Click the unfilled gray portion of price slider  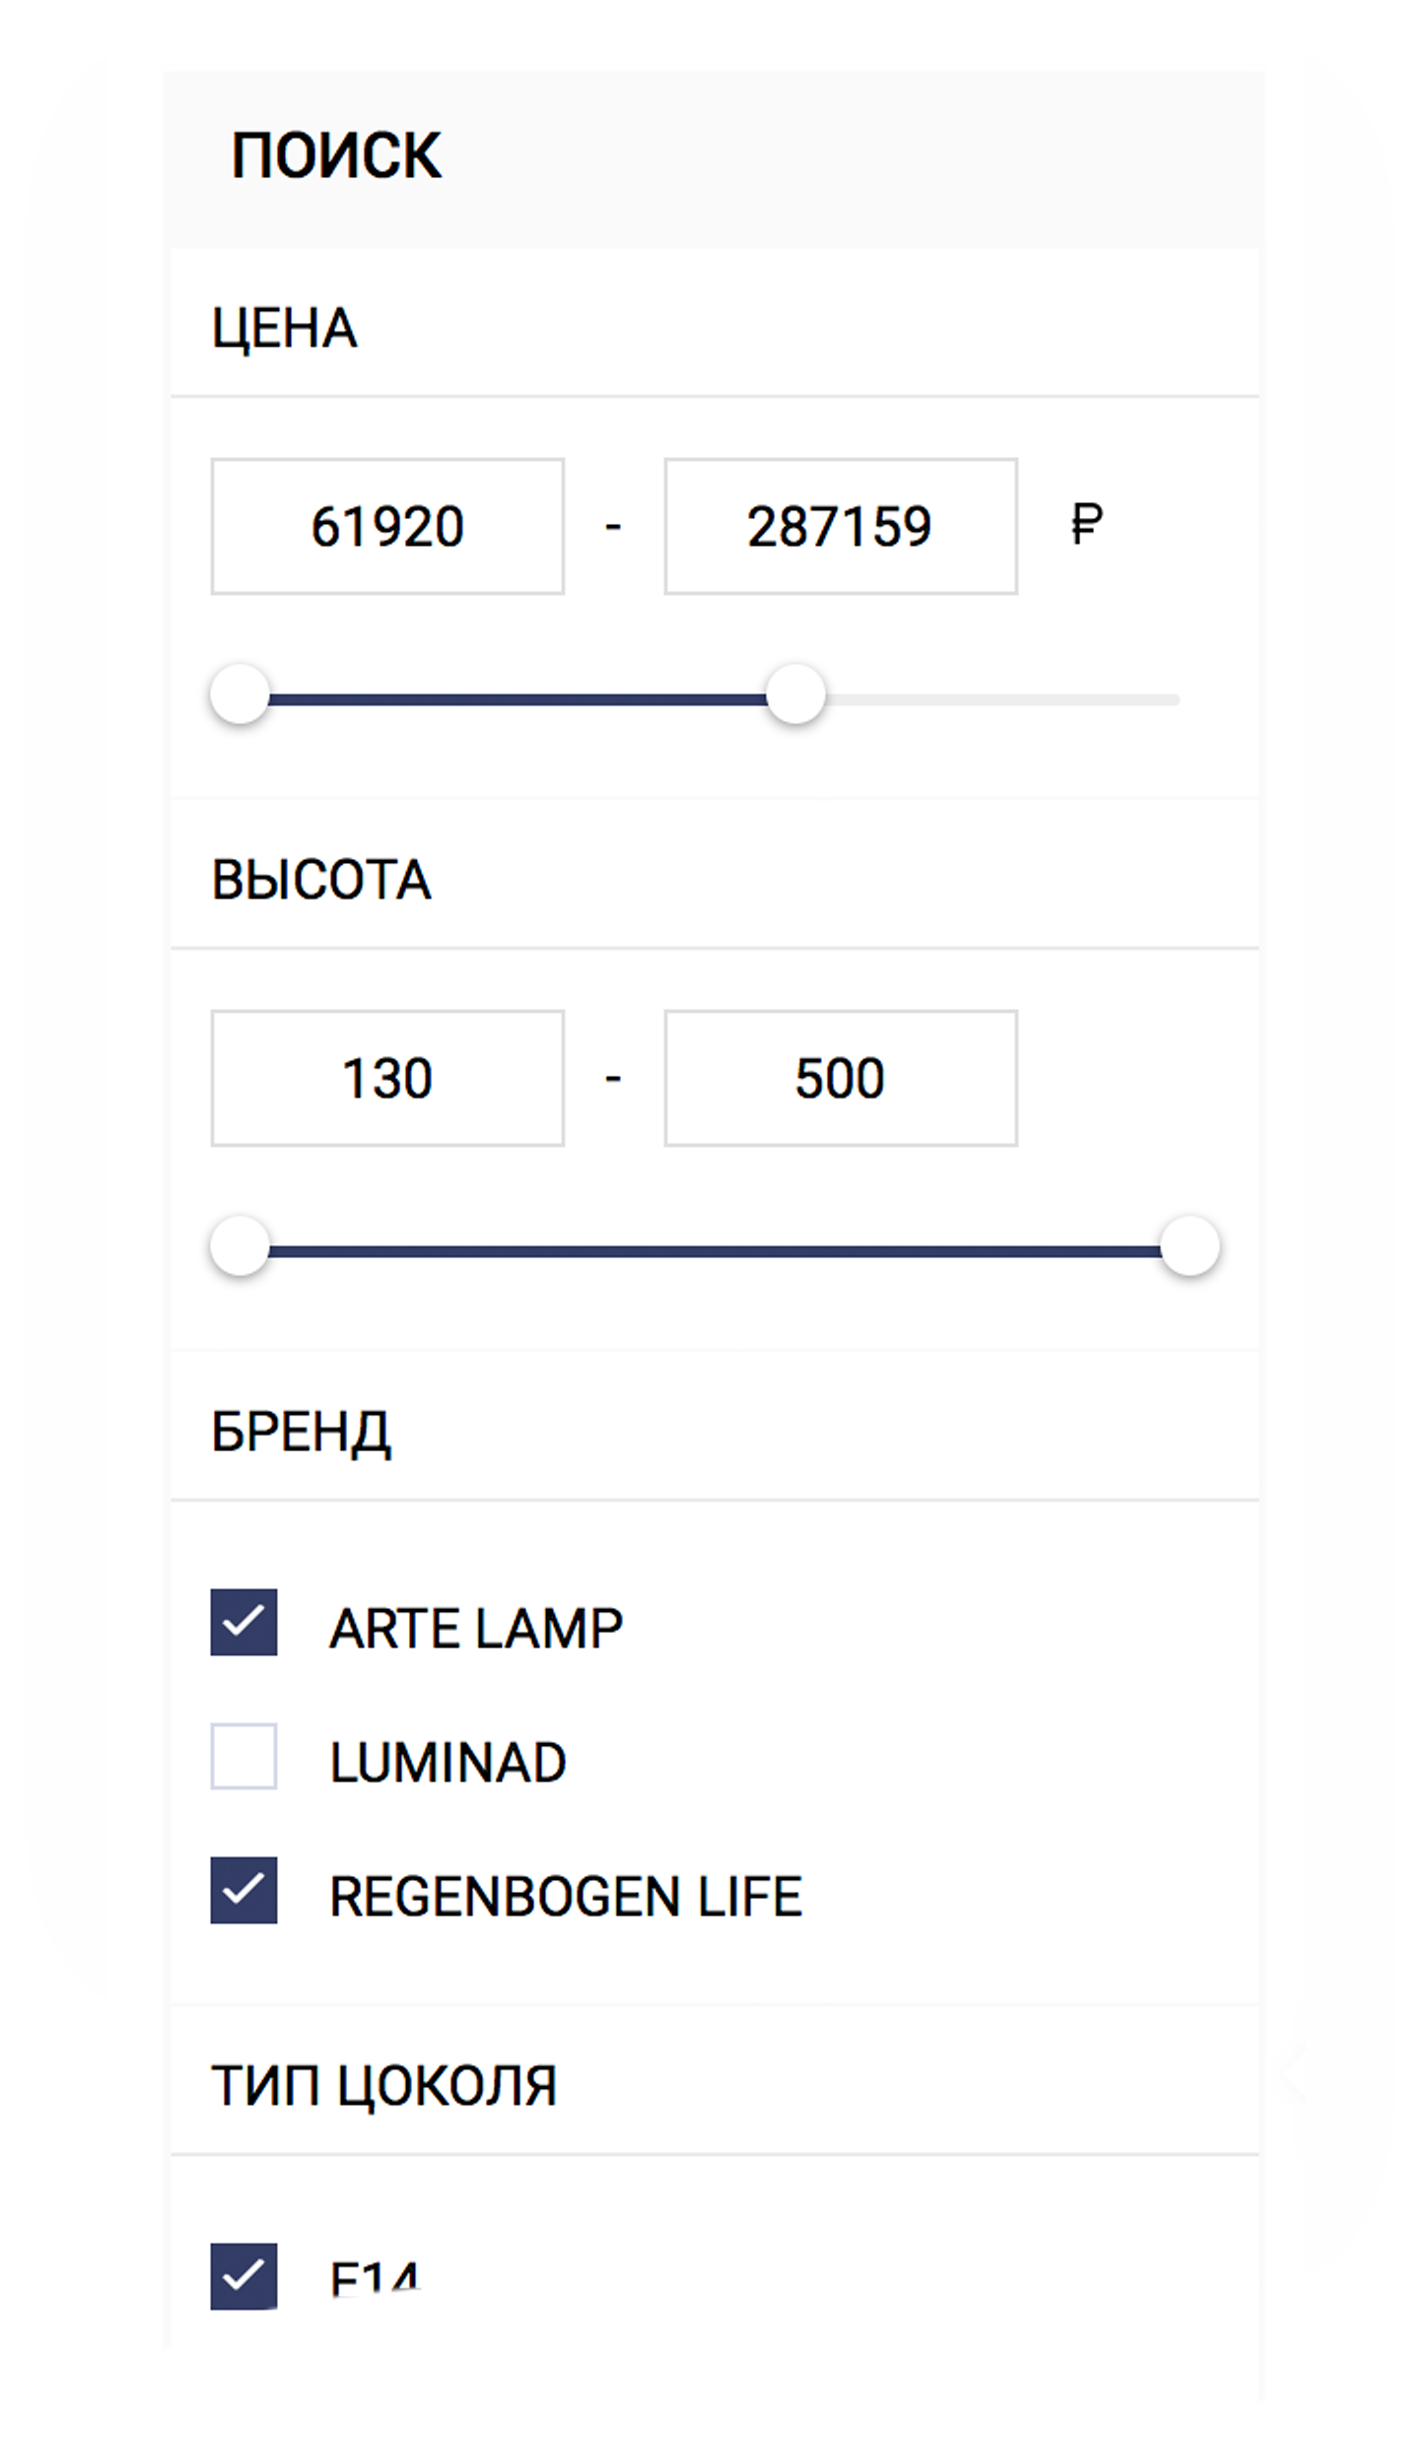(1002, 700)
